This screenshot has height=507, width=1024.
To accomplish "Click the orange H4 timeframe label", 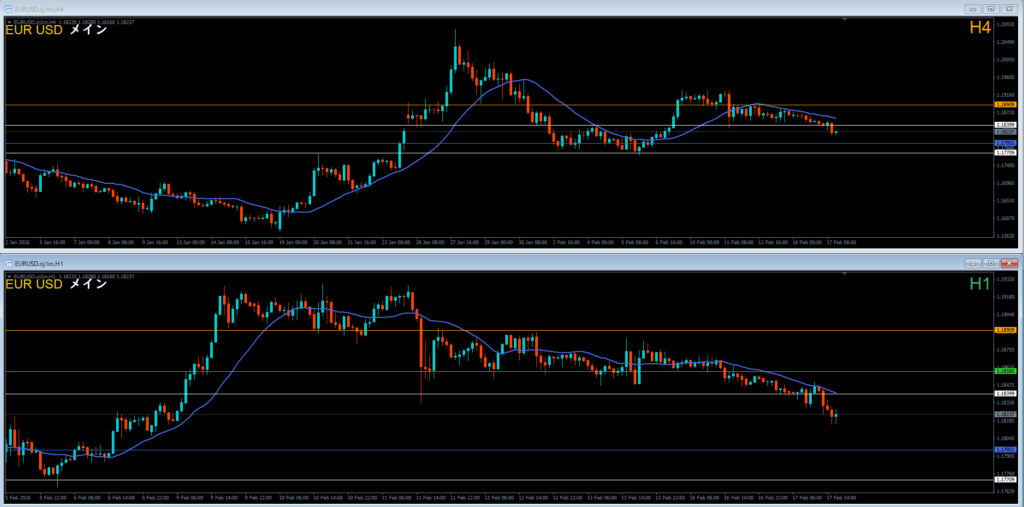I will coord(979,29).
